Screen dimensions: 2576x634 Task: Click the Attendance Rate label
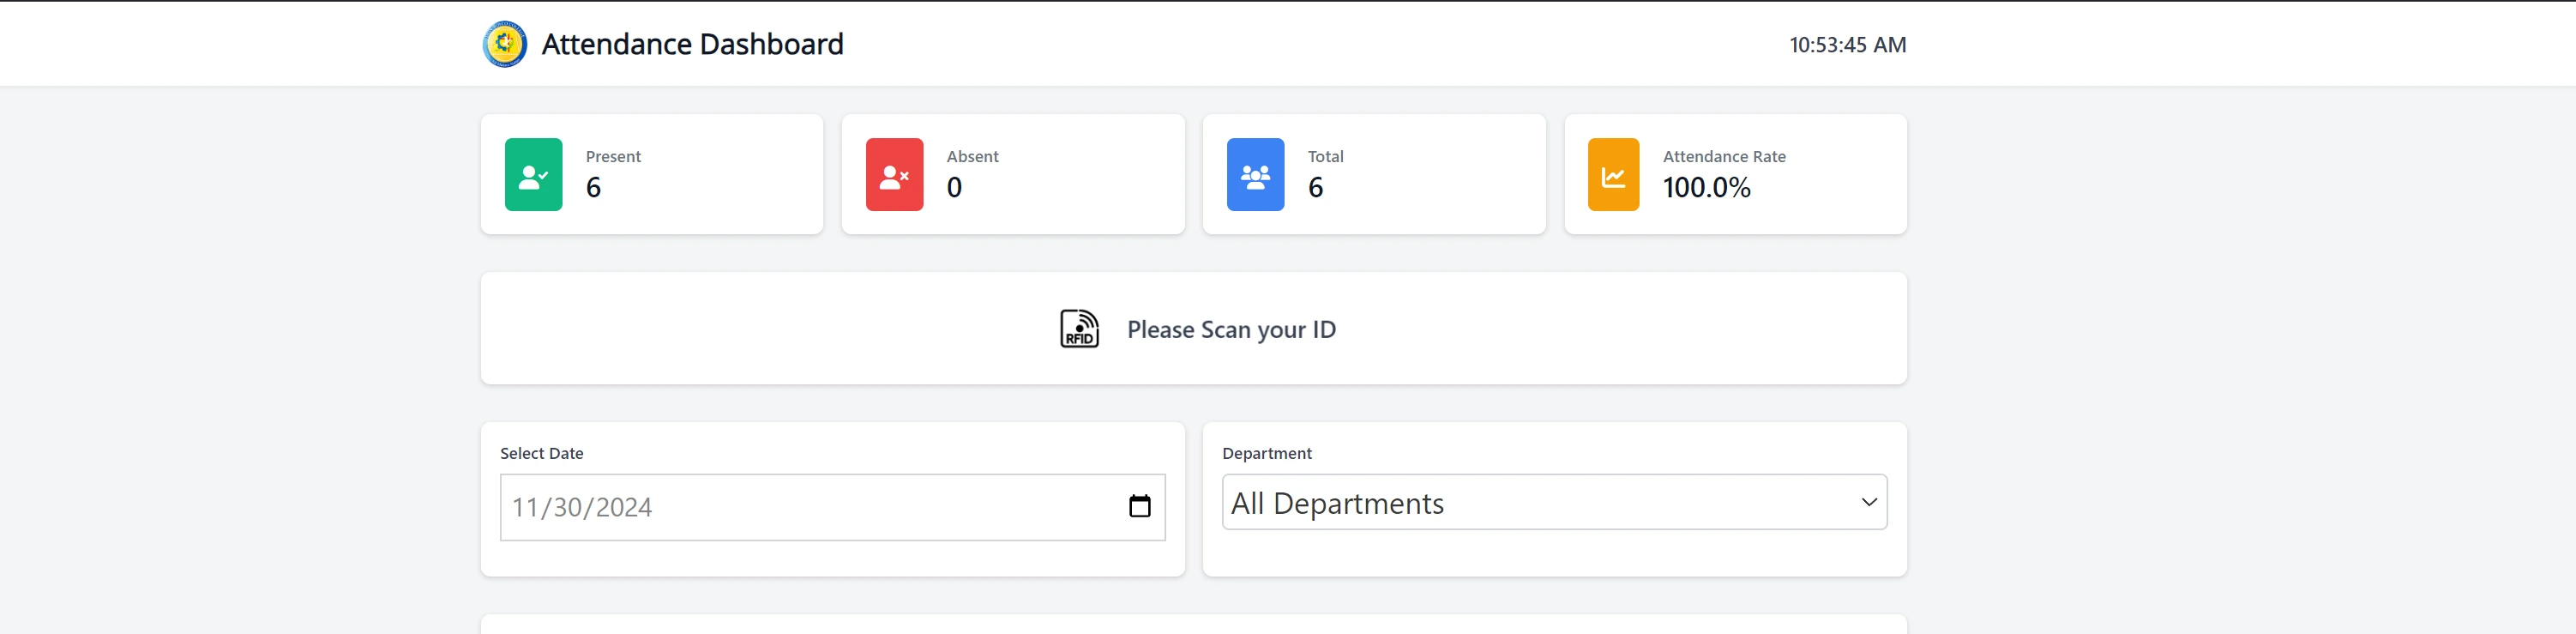pos(1724,157)
